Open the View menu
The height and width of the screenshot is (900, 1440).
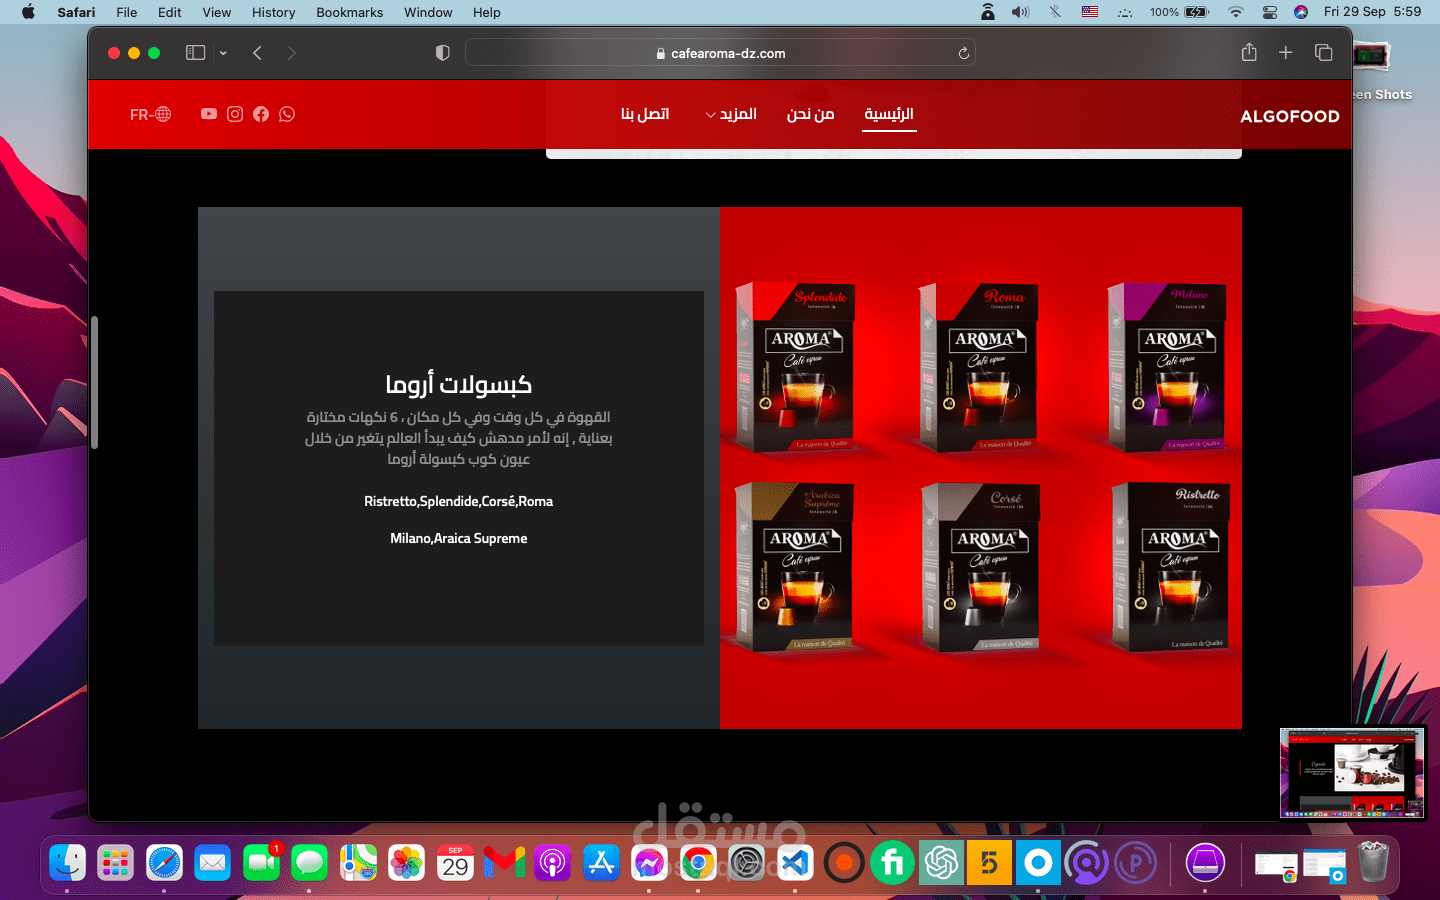point(216,12)
